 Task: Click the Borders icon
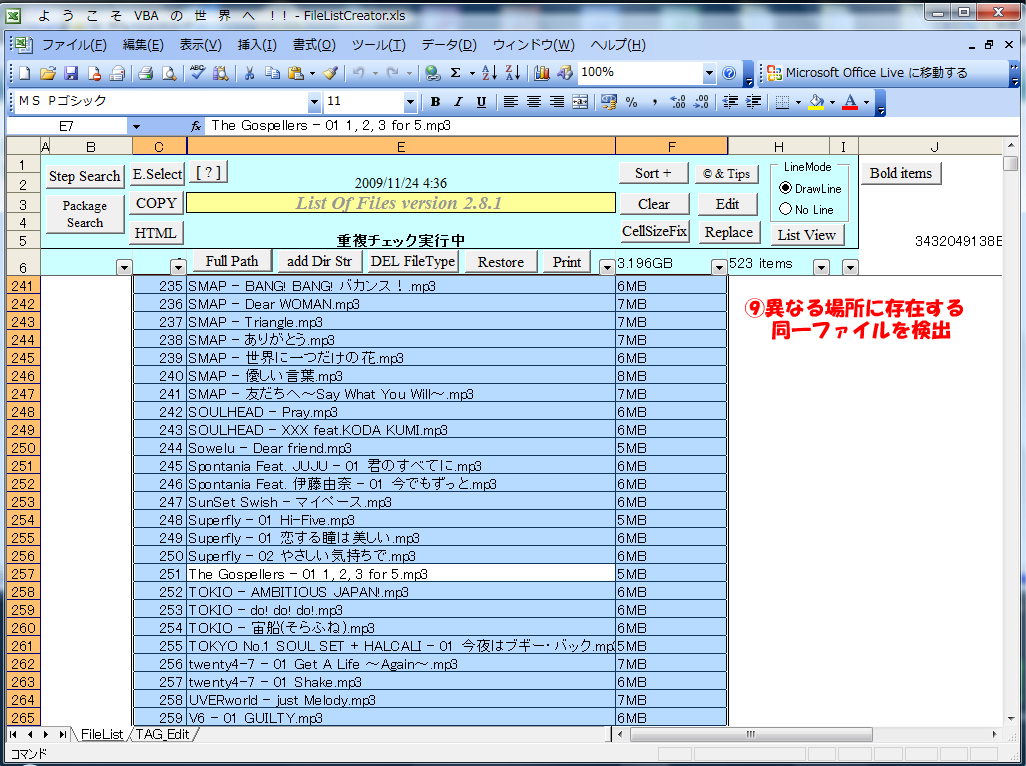point(782,101)
